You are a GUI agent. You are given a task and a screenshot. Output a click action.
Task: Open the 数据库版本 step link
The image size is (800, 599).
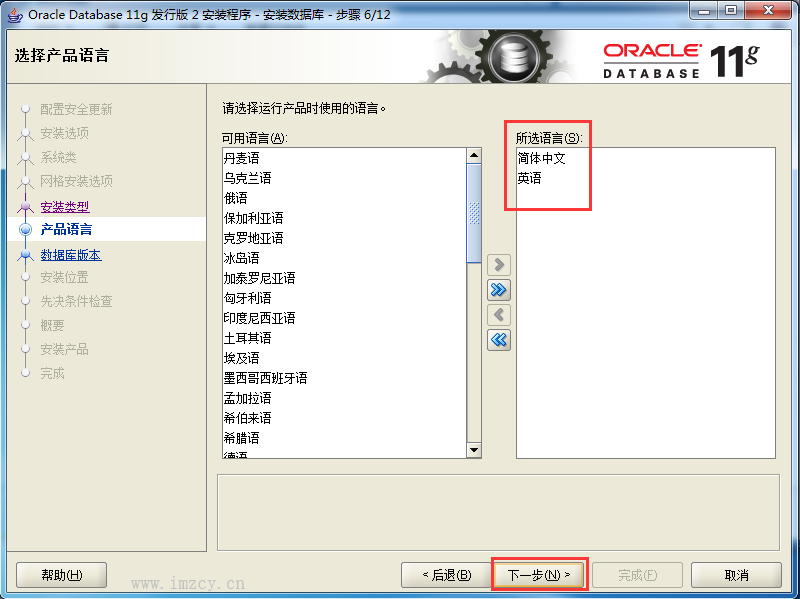click(71, 255)
